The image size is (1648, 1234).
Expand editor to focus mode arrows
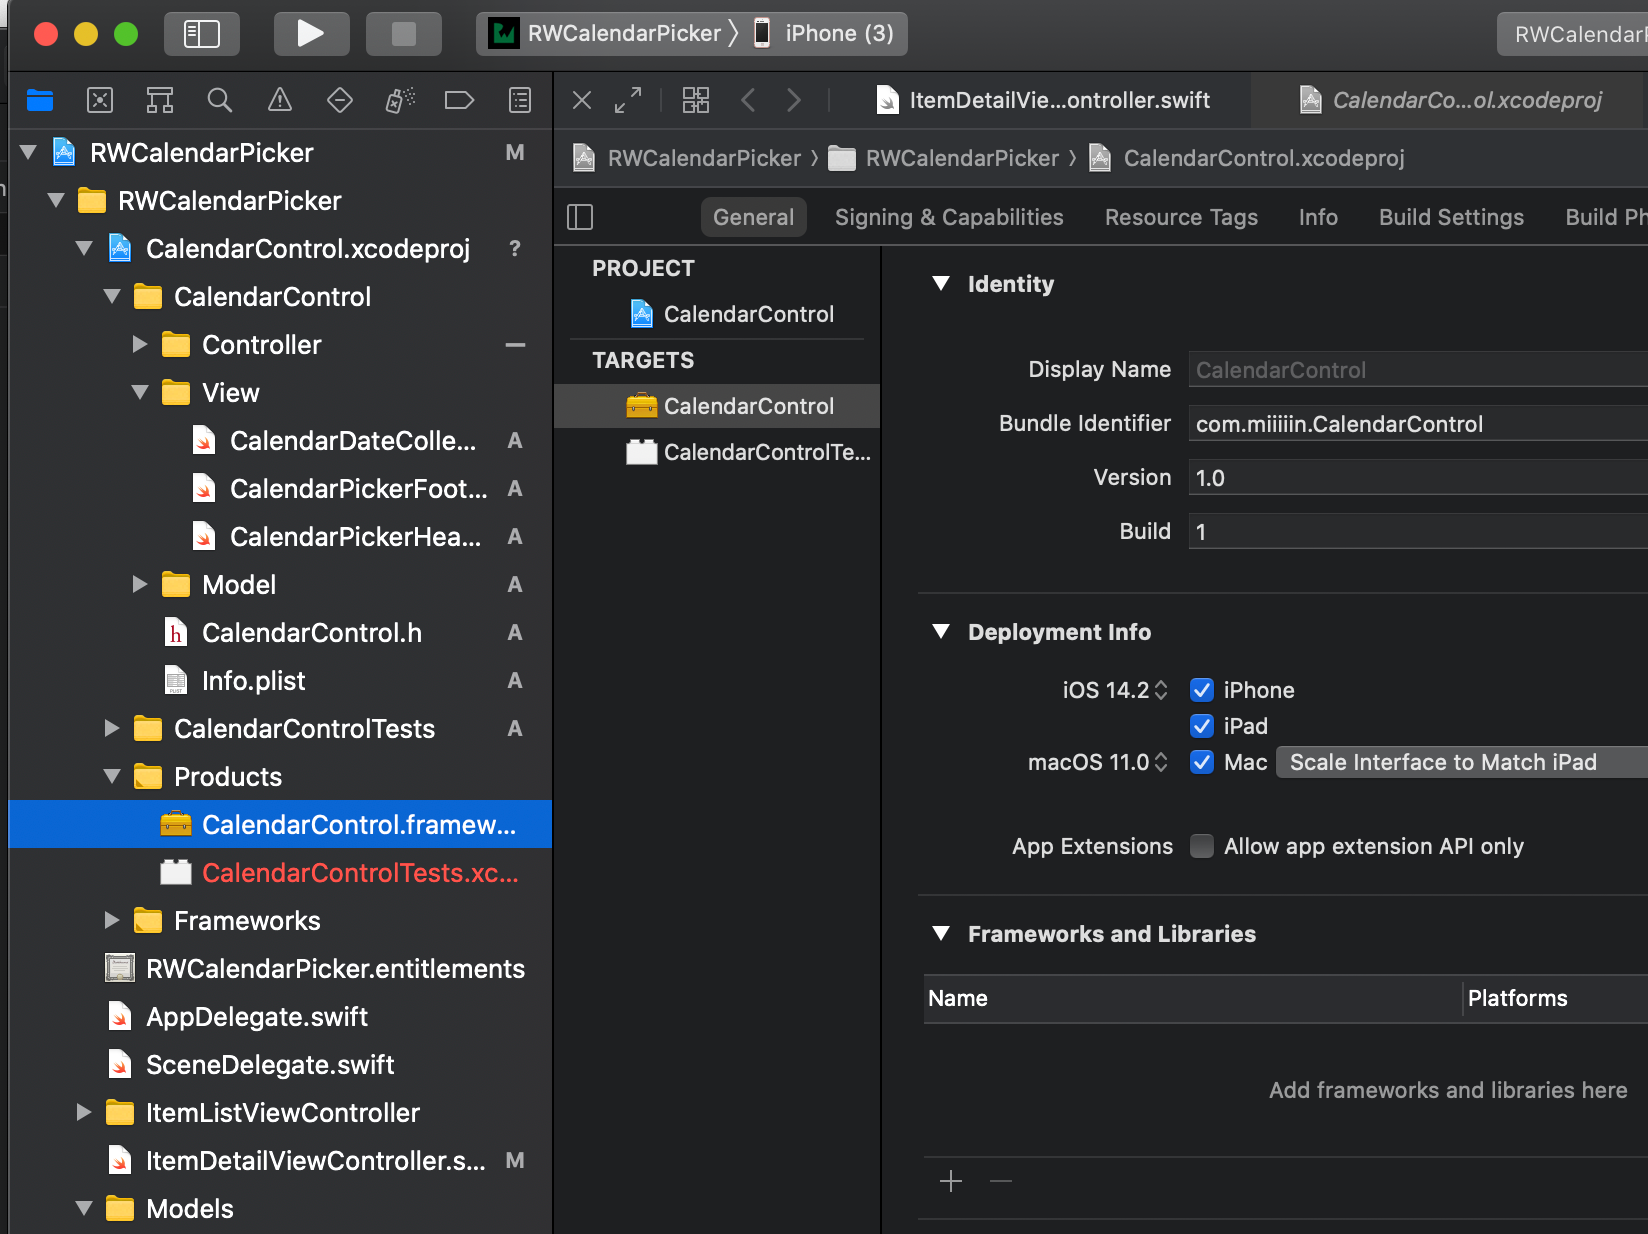point(628,100)
